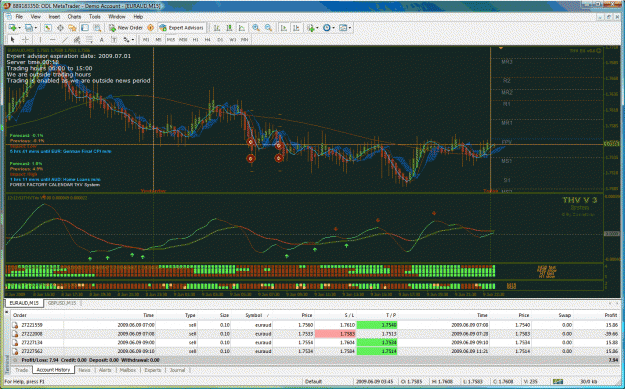Select order row 27227134
Screen dimensions: 625x389
(315, 343)
